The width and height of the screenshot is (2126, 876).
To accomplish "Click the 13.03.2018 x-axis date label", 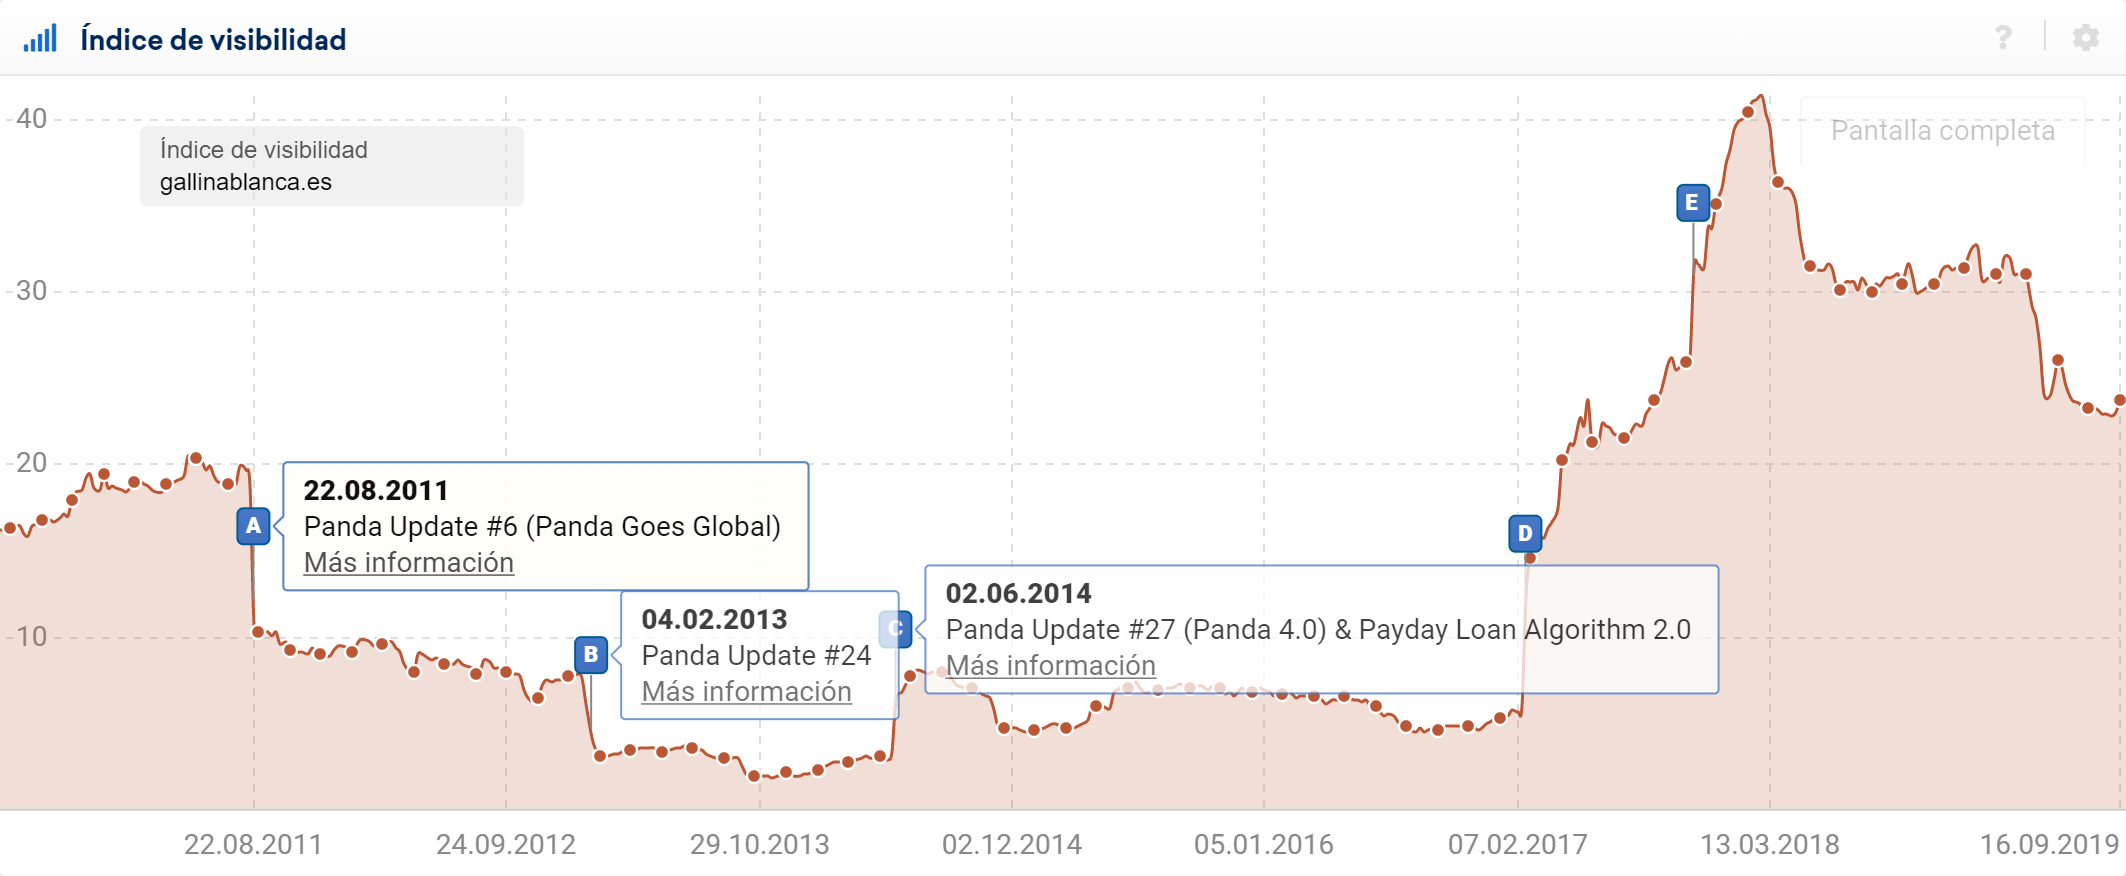I will pos(1769,845).
